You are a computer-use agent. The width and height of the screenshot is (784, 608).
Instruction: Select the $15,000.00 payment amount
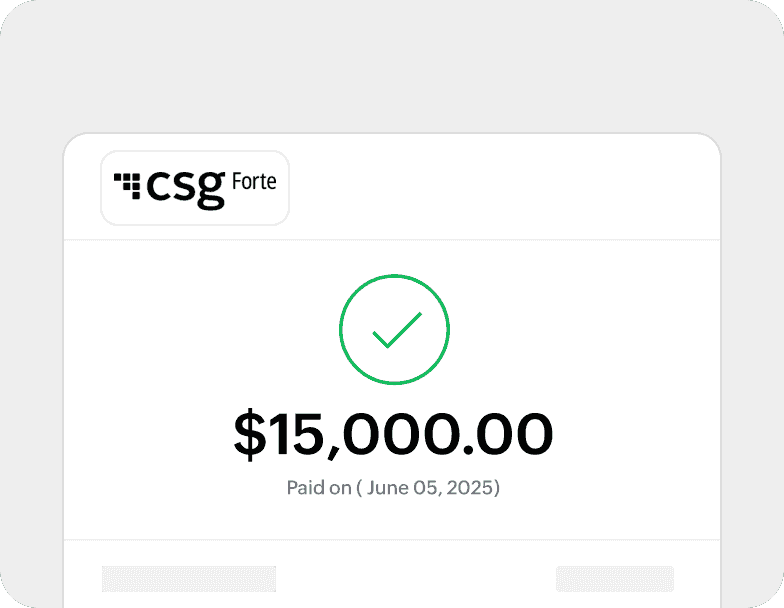393,435
